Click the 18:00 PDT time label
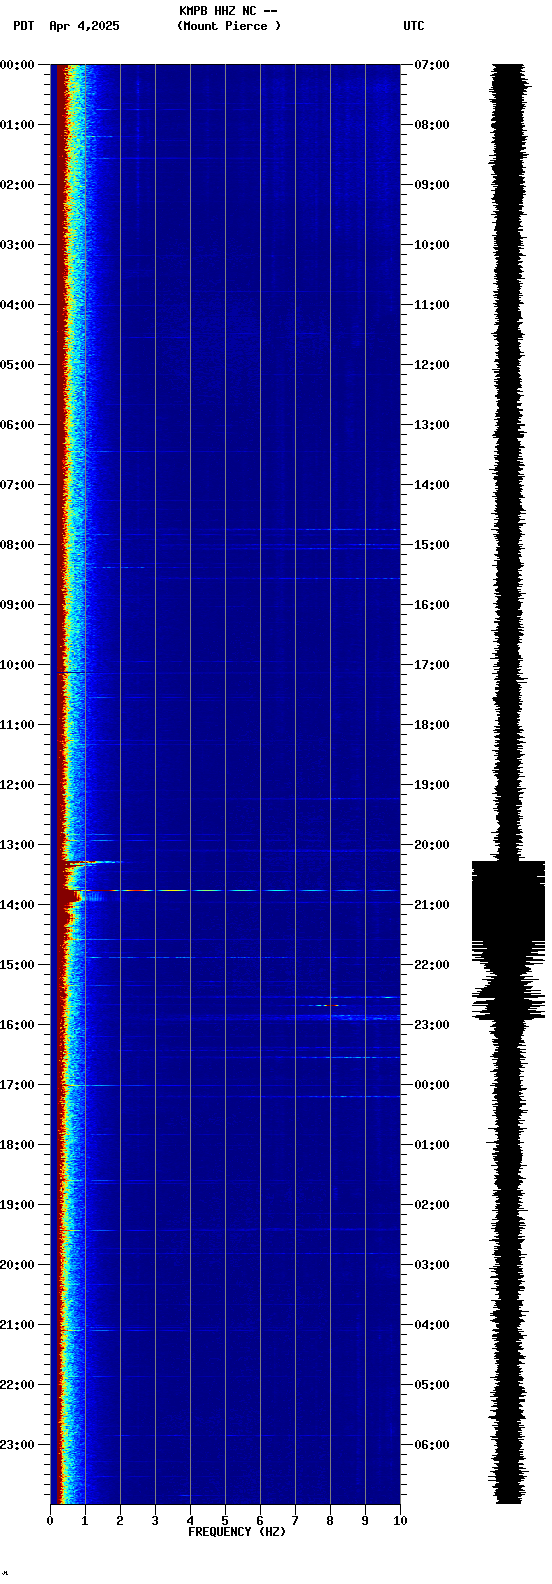Image resolution: width=552 pixels, height=1584 pixels. coord(18,1145)
